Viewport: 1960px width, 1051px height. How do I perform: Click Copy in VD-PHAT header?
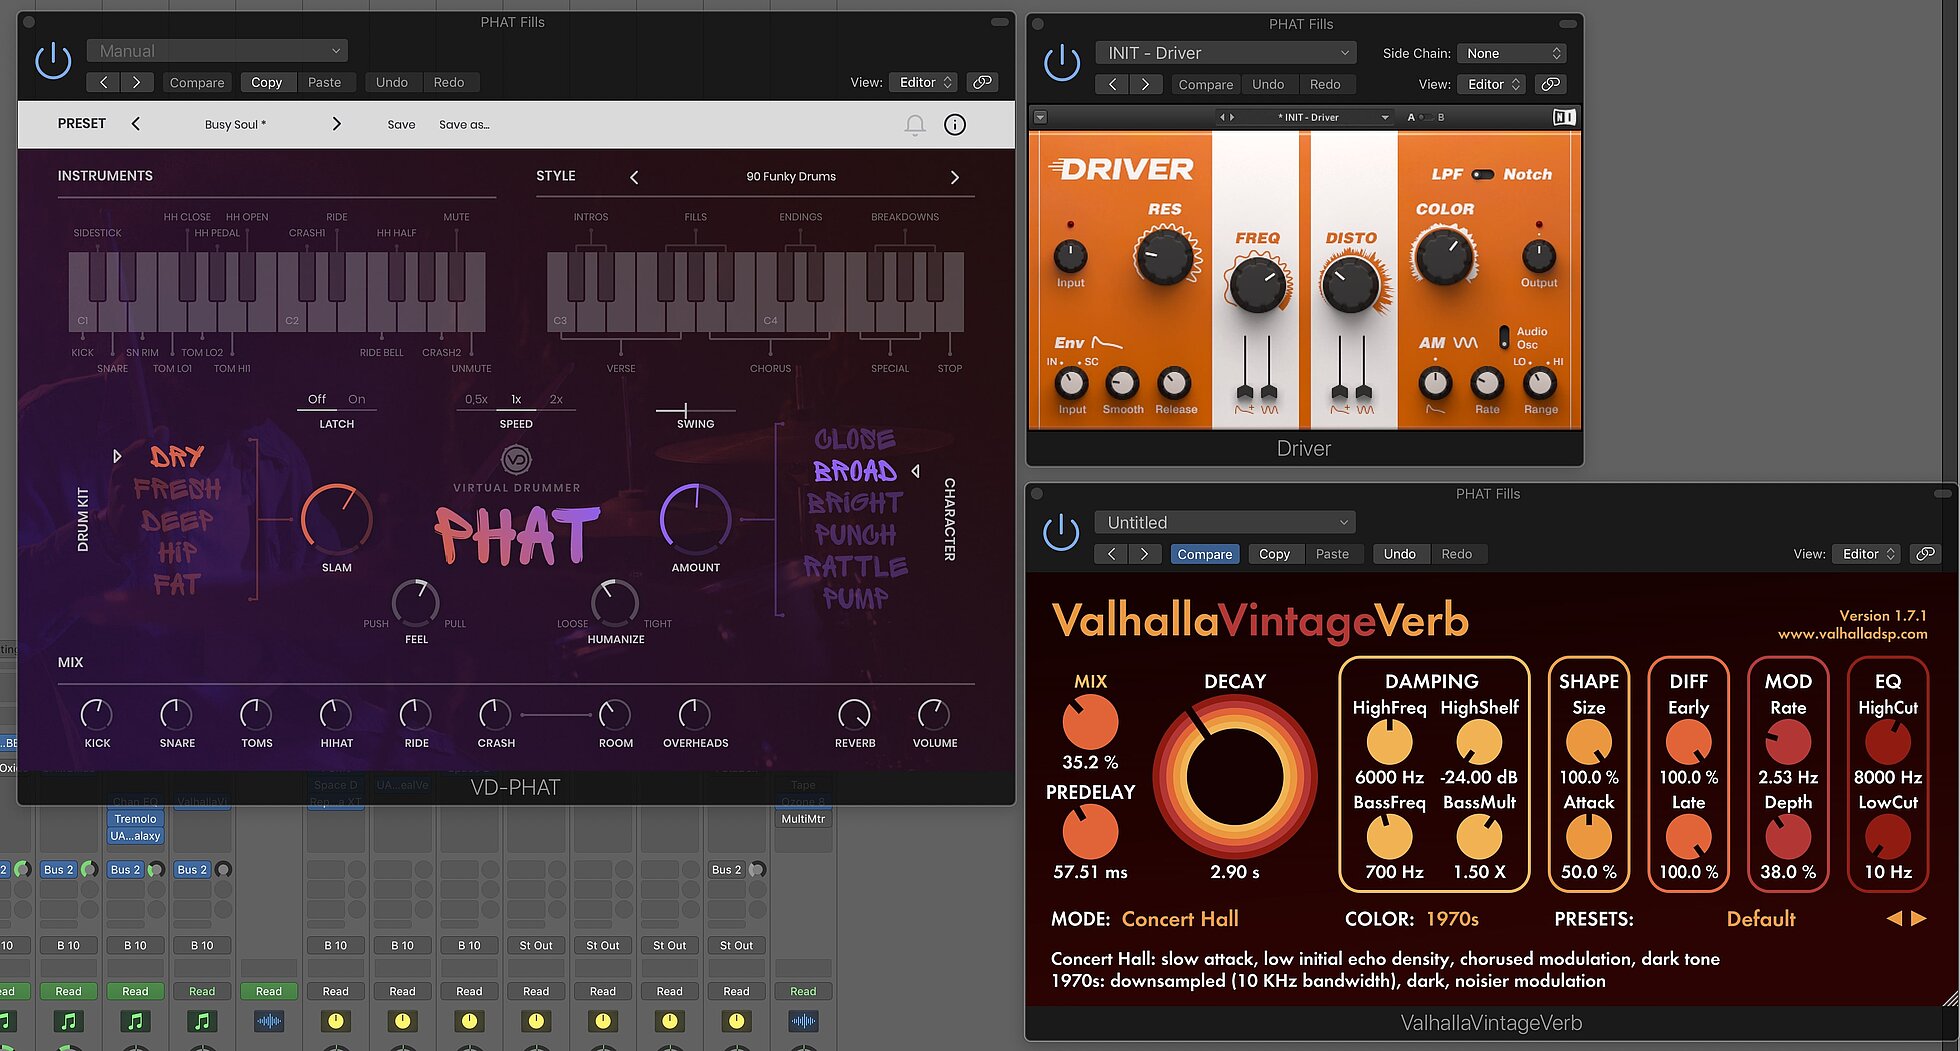(266, 82)
